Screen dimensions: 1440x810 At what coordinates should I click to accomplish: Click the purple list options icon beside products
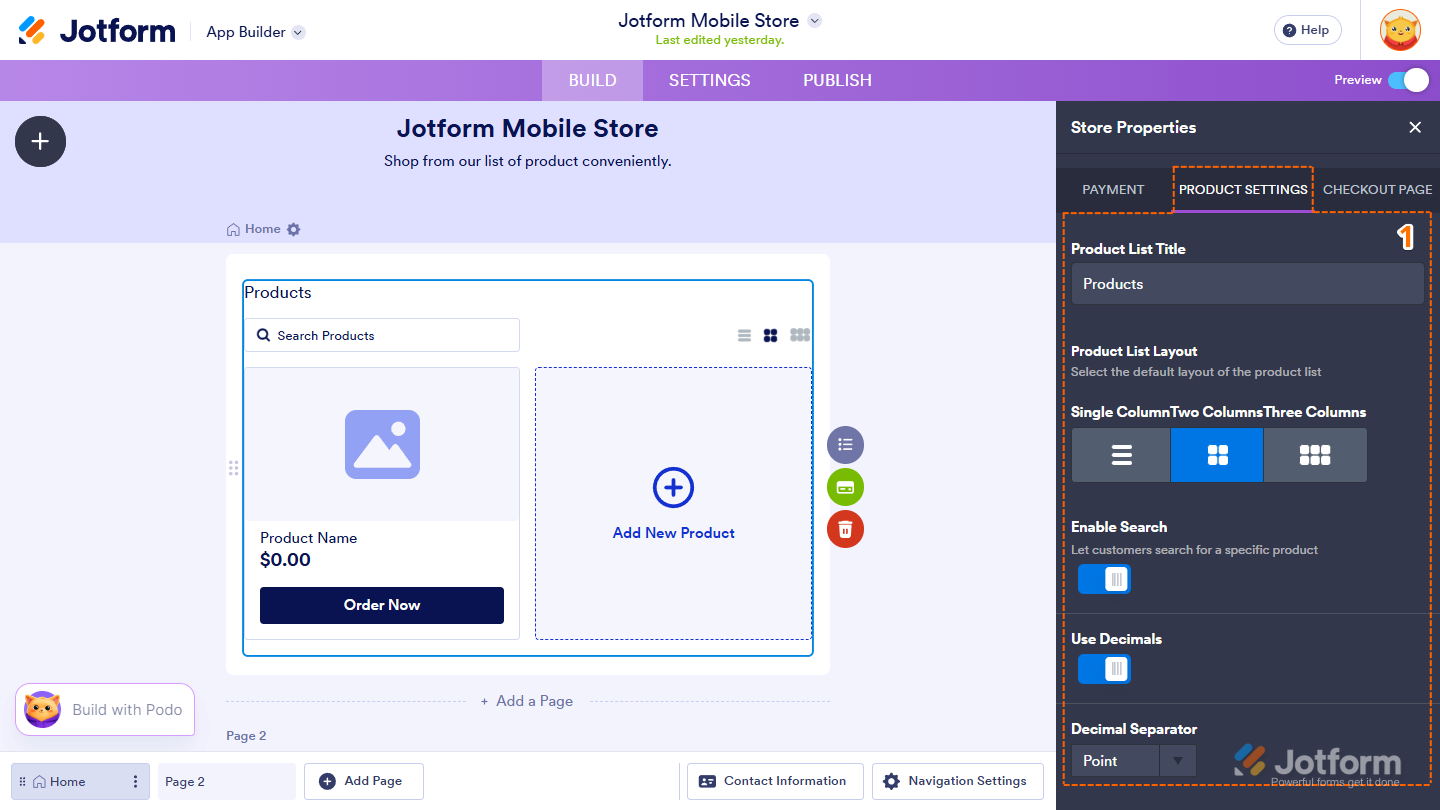(845, 445)
